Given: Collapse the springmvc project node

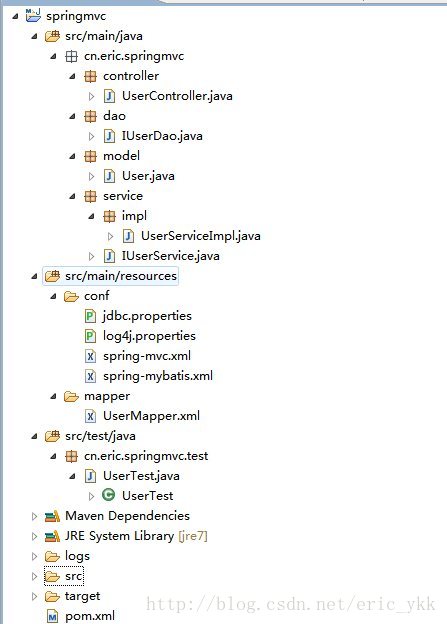Looking at the screenshot, I should (x=15, y=16).
